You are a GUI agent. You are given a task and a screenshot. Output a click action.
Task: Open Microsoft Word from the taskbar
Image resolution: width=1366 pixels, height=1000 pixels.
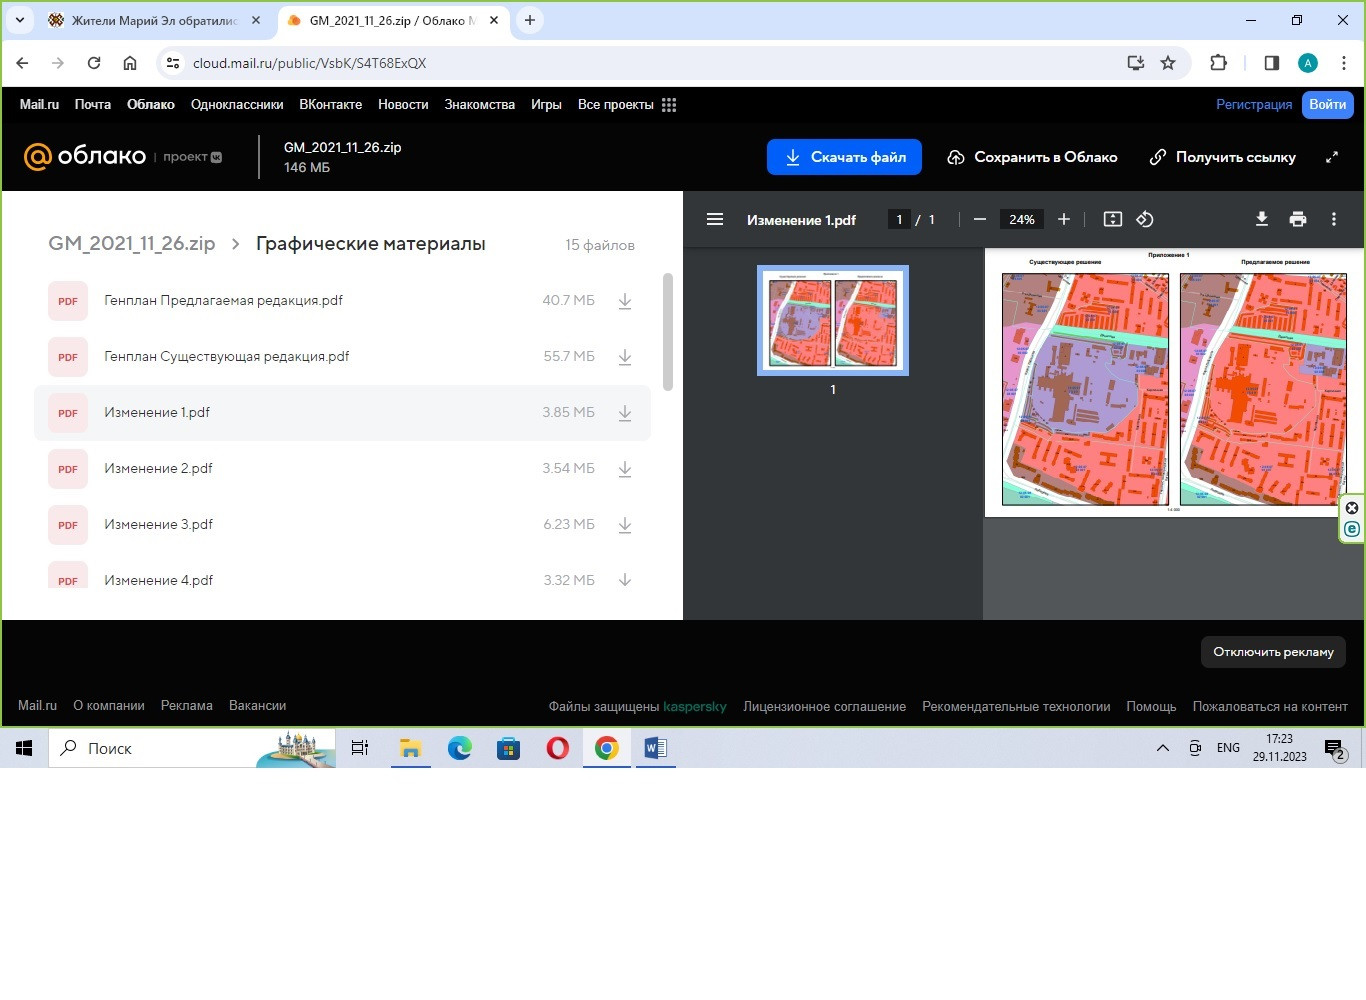pyautogui.click(x=655, y=748)
